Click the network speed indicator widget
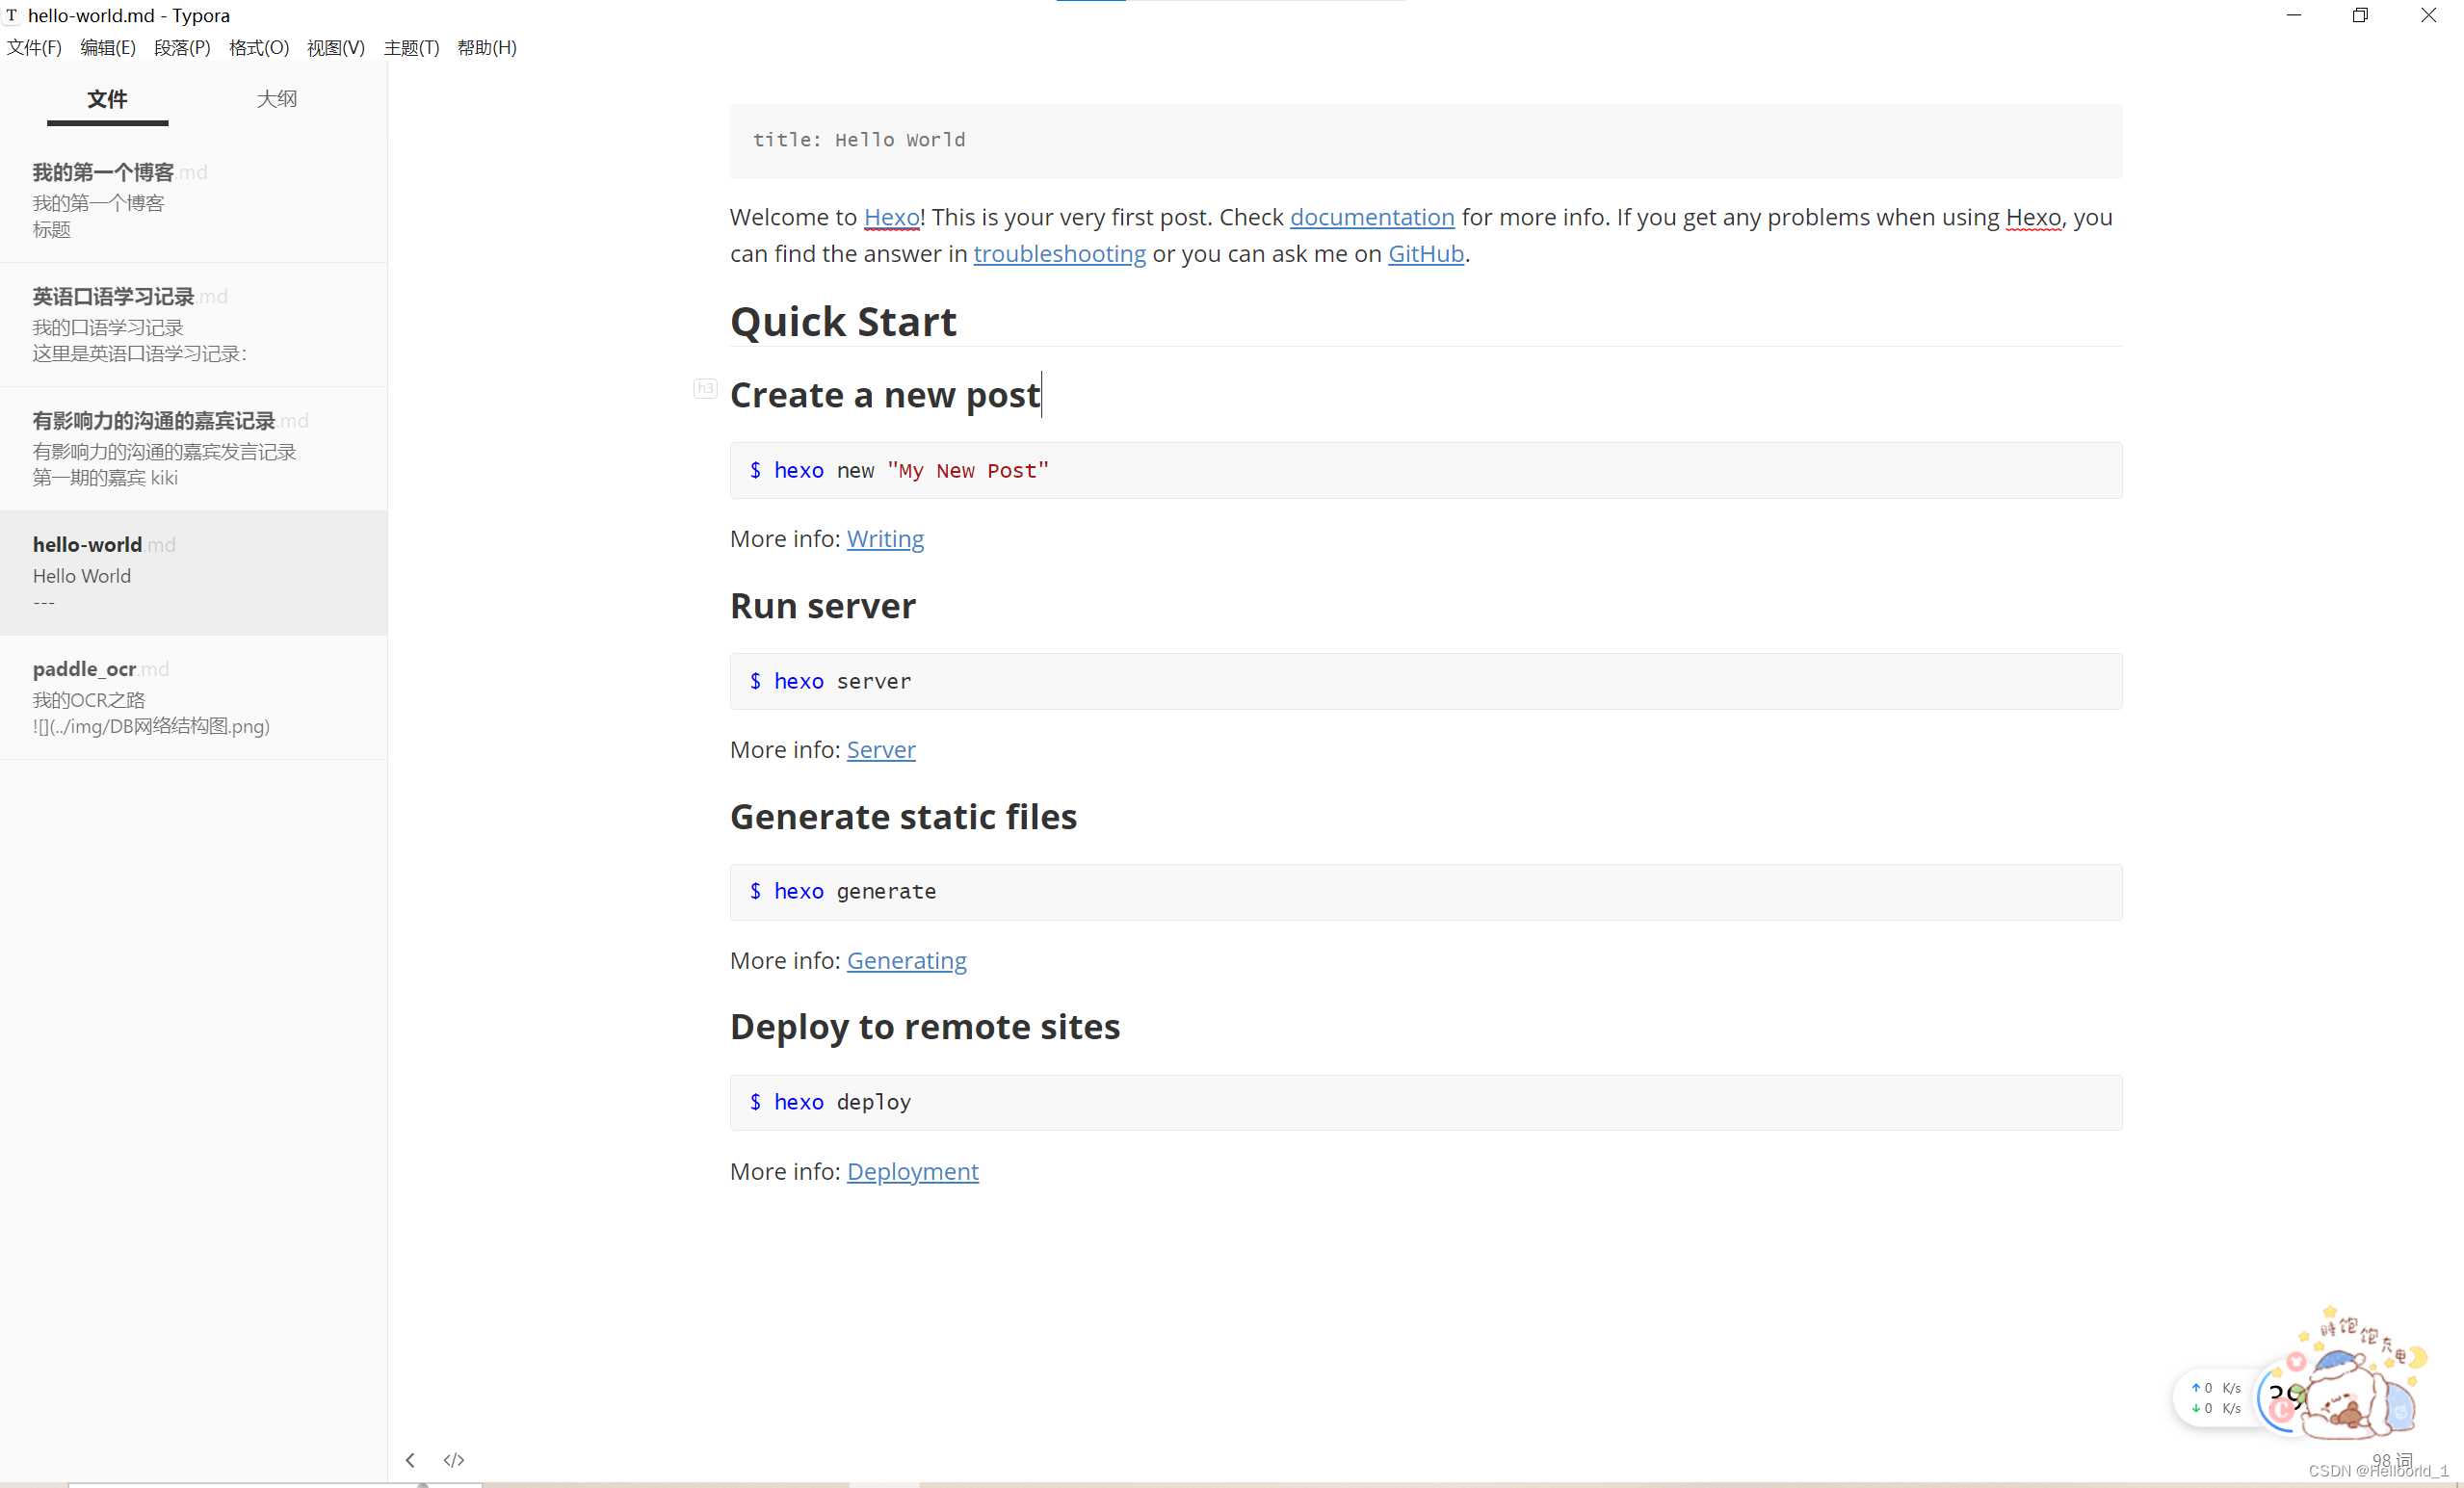Screen dimensions: 2464x1488 point(2216,1398)
